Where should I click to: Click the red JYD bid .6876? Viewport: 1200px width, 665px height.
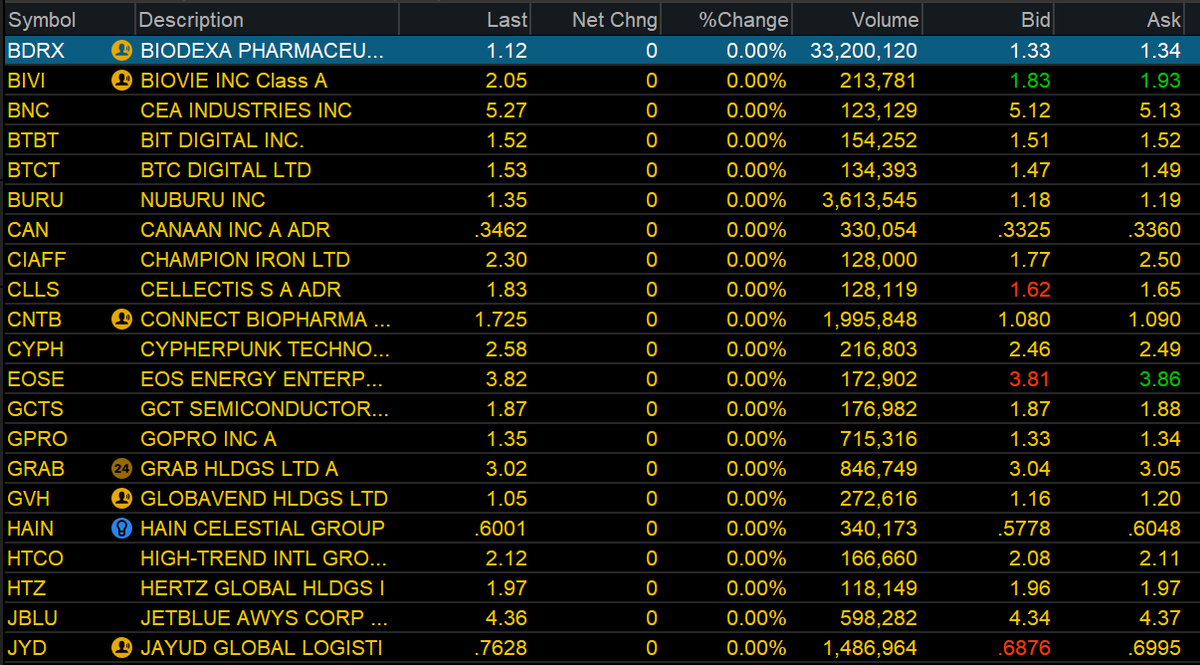(1024, 648)
